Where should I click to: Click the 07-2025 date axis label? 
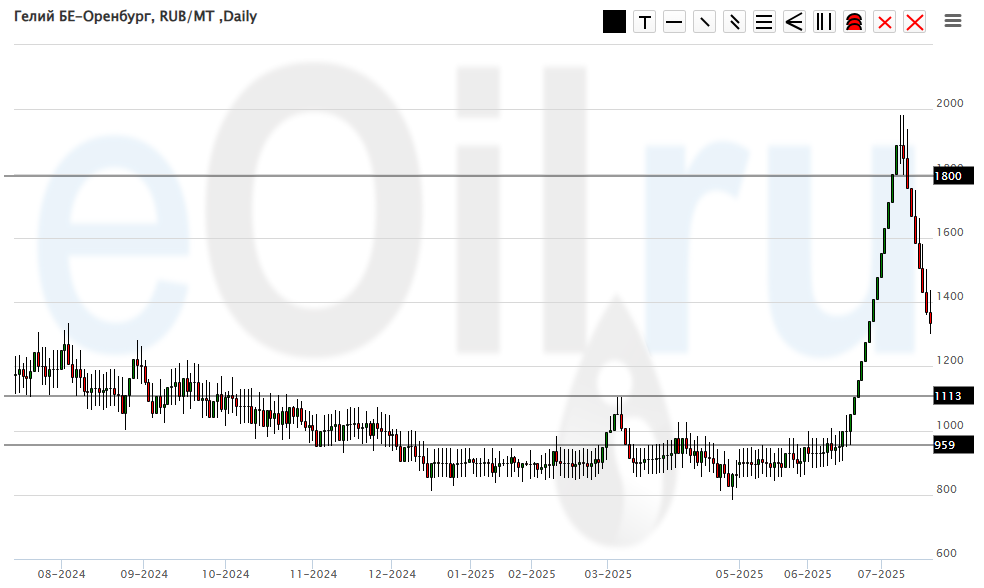tap(881, 574)
